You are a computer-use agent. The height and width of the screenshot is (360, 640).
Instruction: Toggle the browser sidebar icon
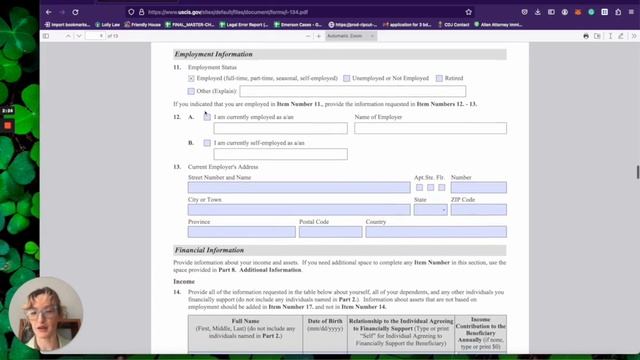click(x=551, y=12)
